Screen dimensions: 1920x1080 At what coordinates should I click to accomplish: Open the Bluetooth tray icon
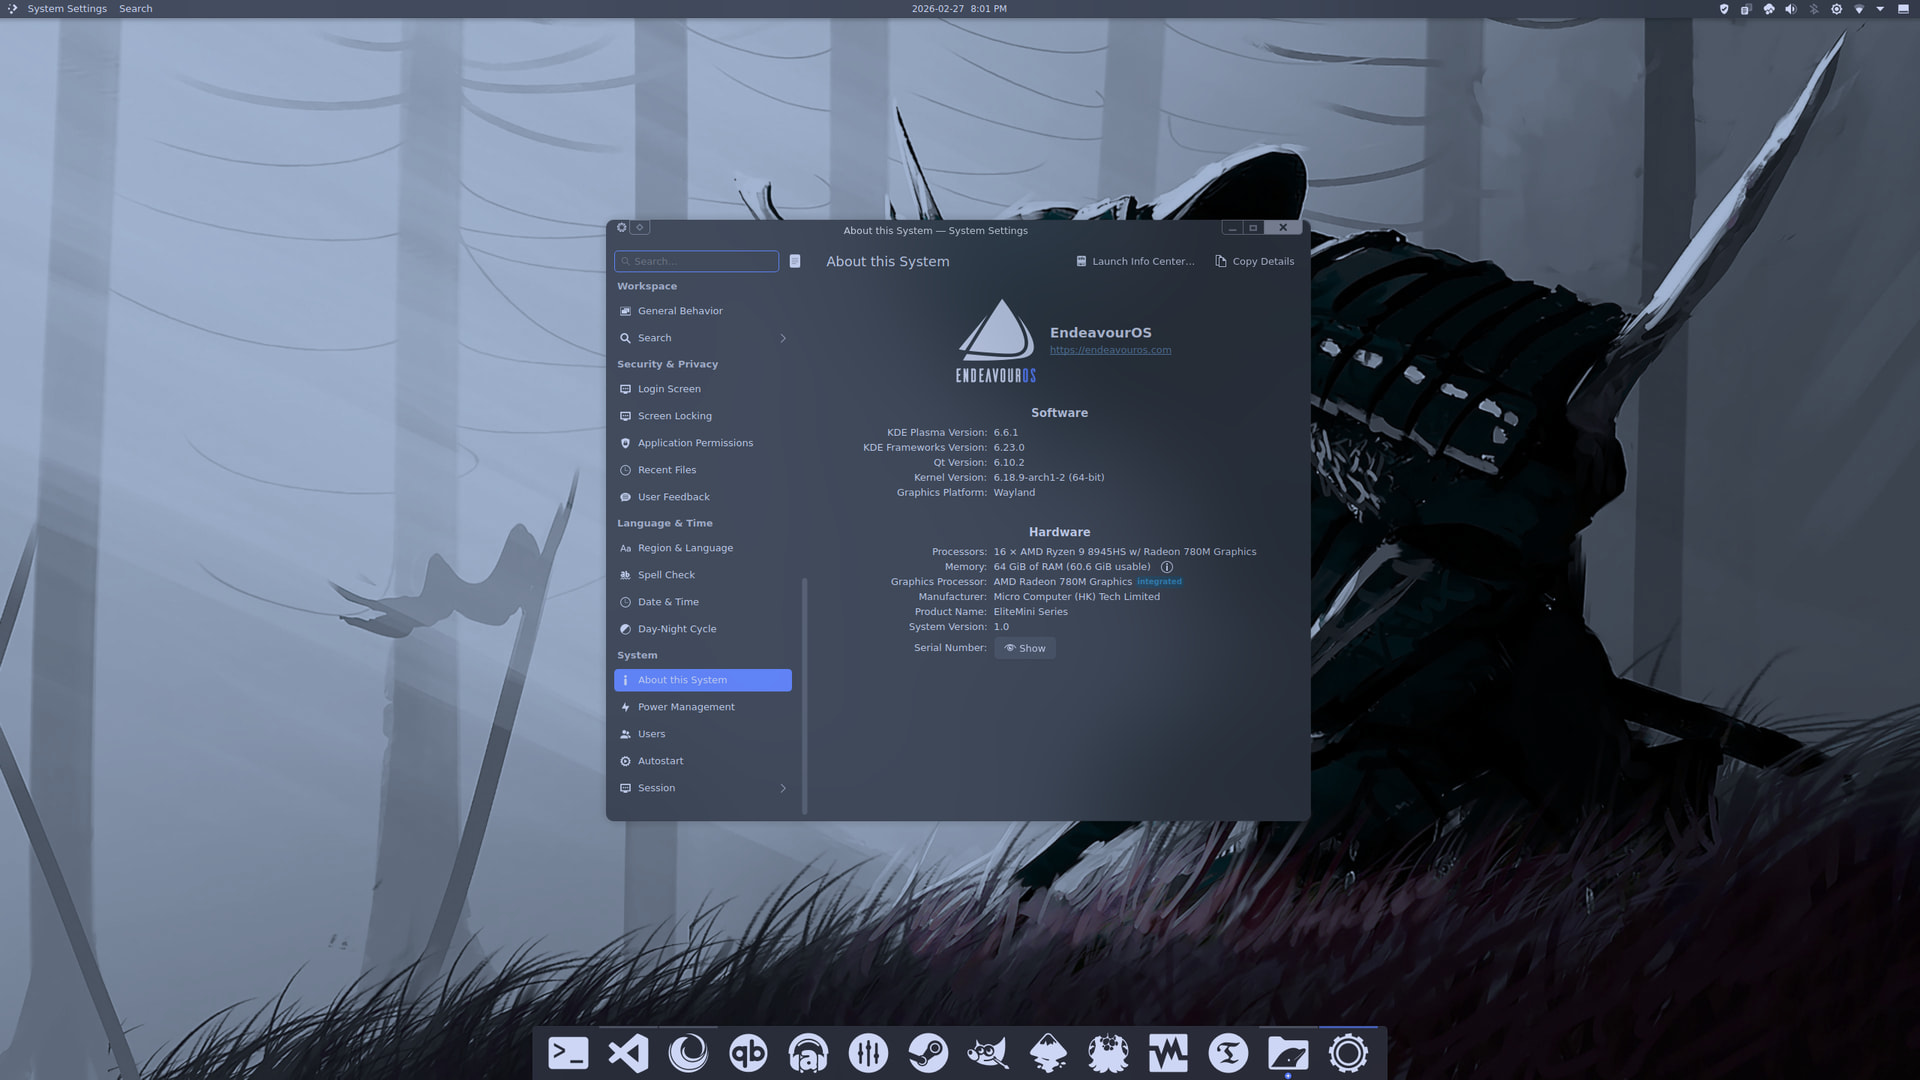(1814, 9)
